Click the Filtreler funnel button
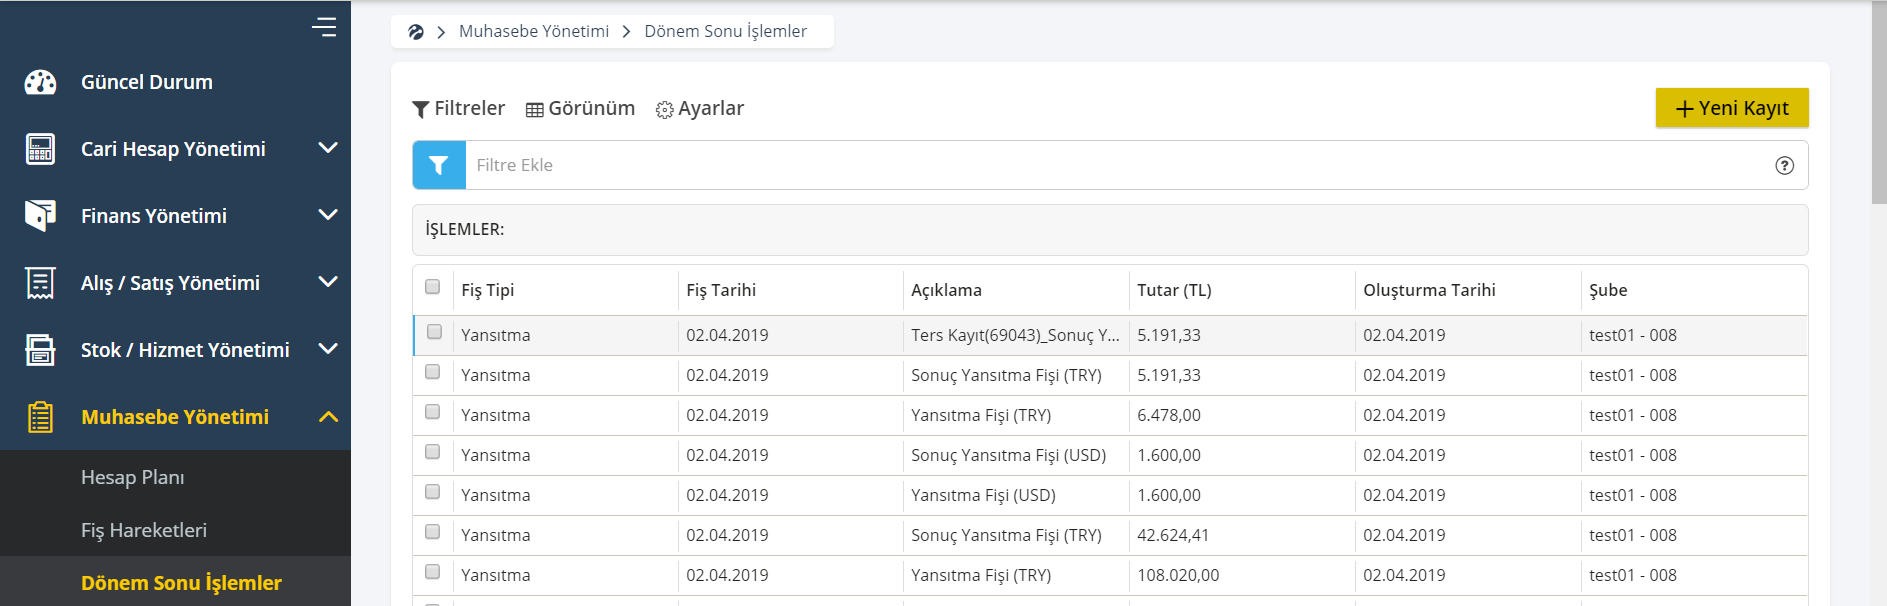The image size is (1887, 606). tap(459, 108)
